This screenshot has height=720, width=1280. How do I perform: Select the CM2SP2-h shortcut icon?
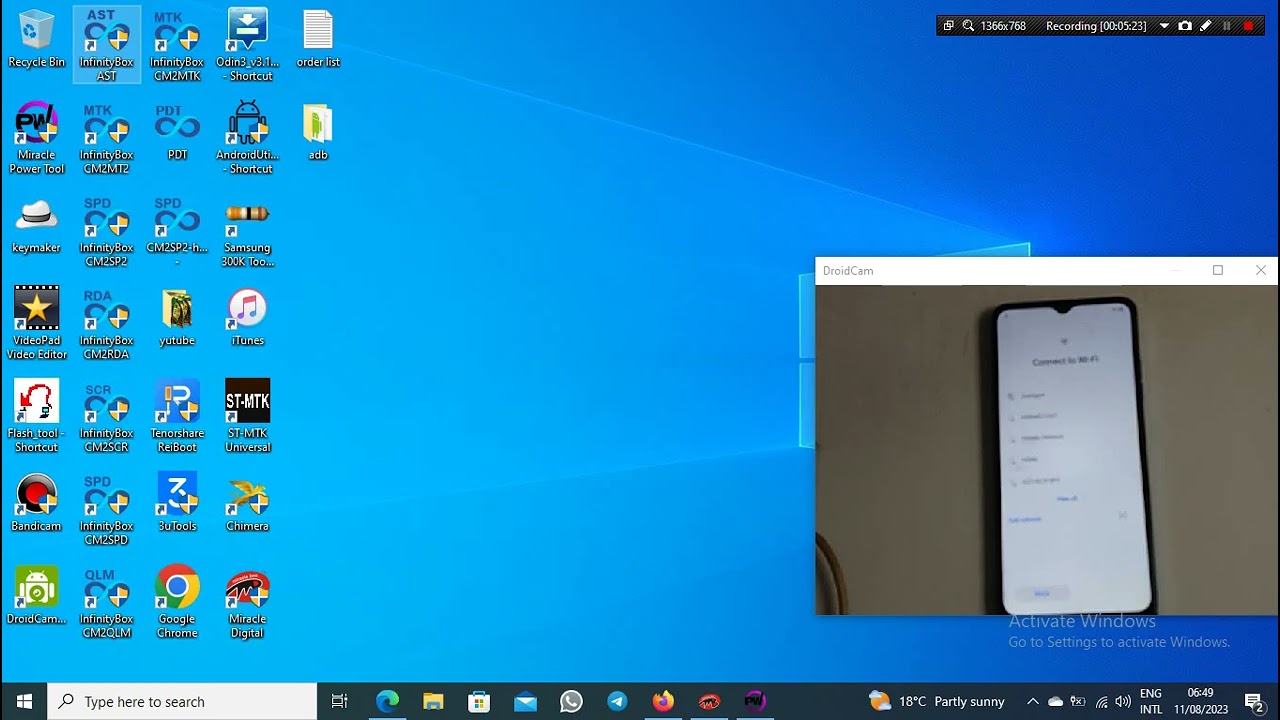(x=177, y=231)
